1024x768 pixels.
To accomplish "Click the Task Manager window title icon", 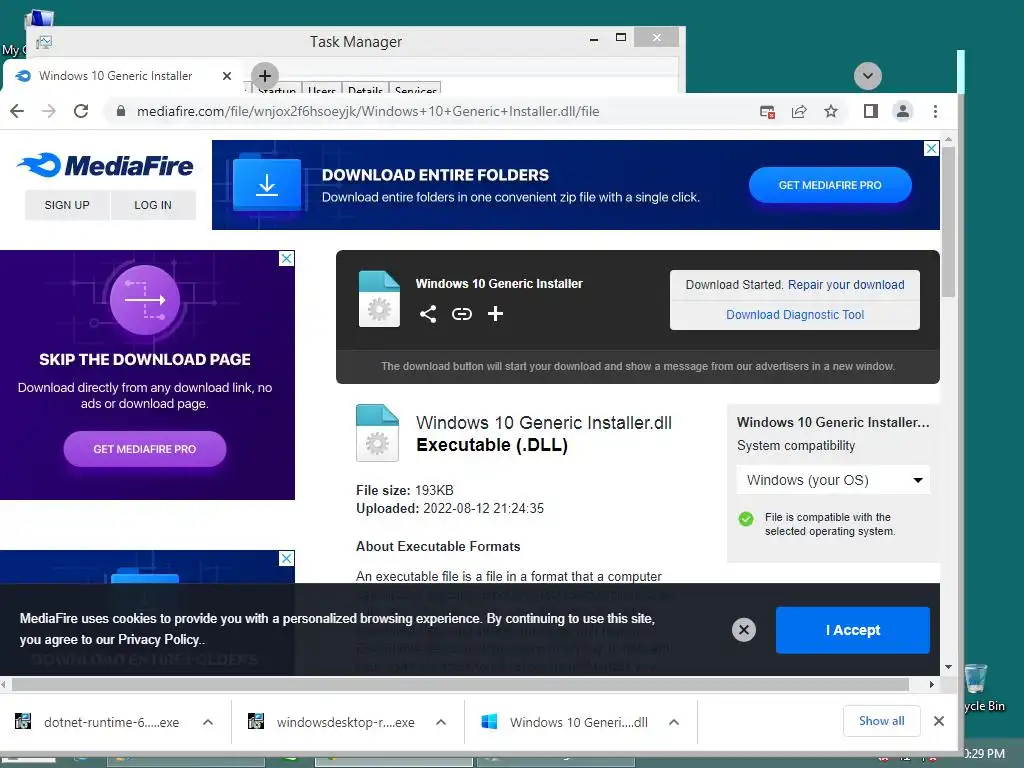I will (x=44, y=42).
